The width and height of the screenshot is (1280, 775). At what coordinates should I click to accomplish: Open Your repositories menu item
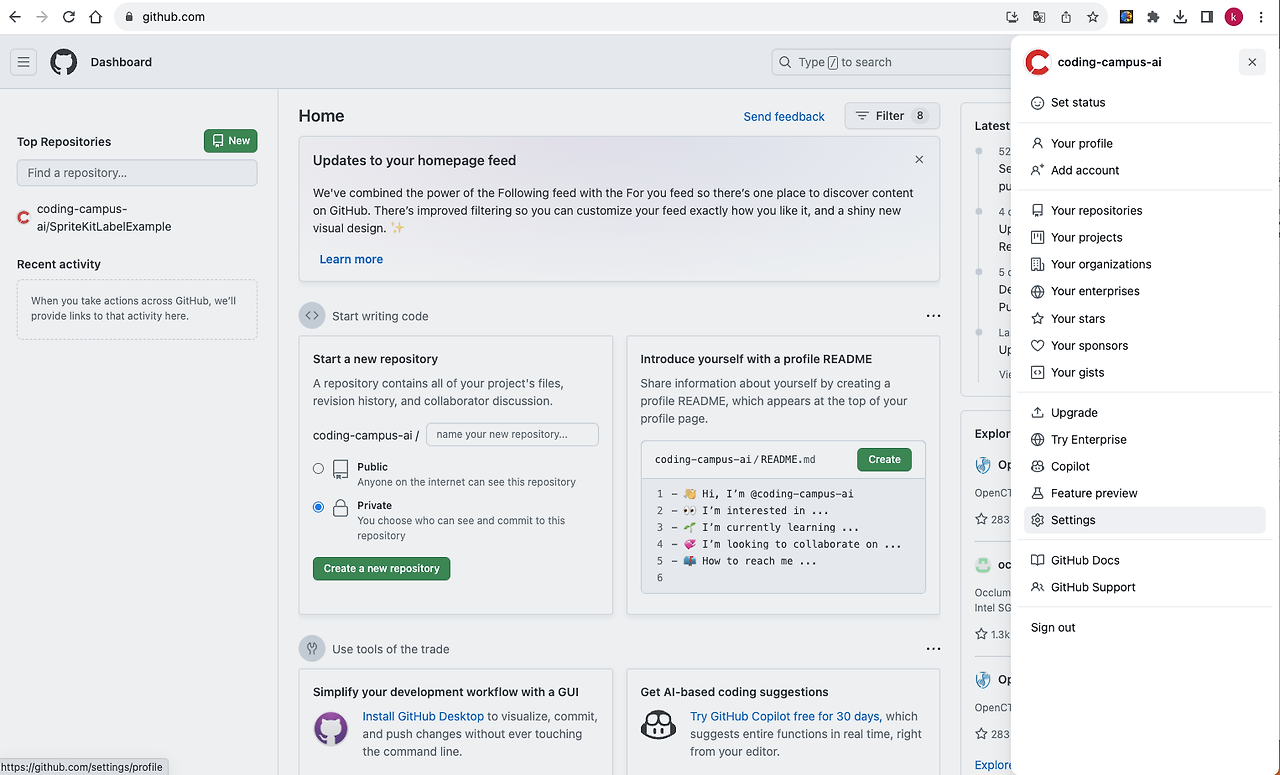pos(1145,211)
